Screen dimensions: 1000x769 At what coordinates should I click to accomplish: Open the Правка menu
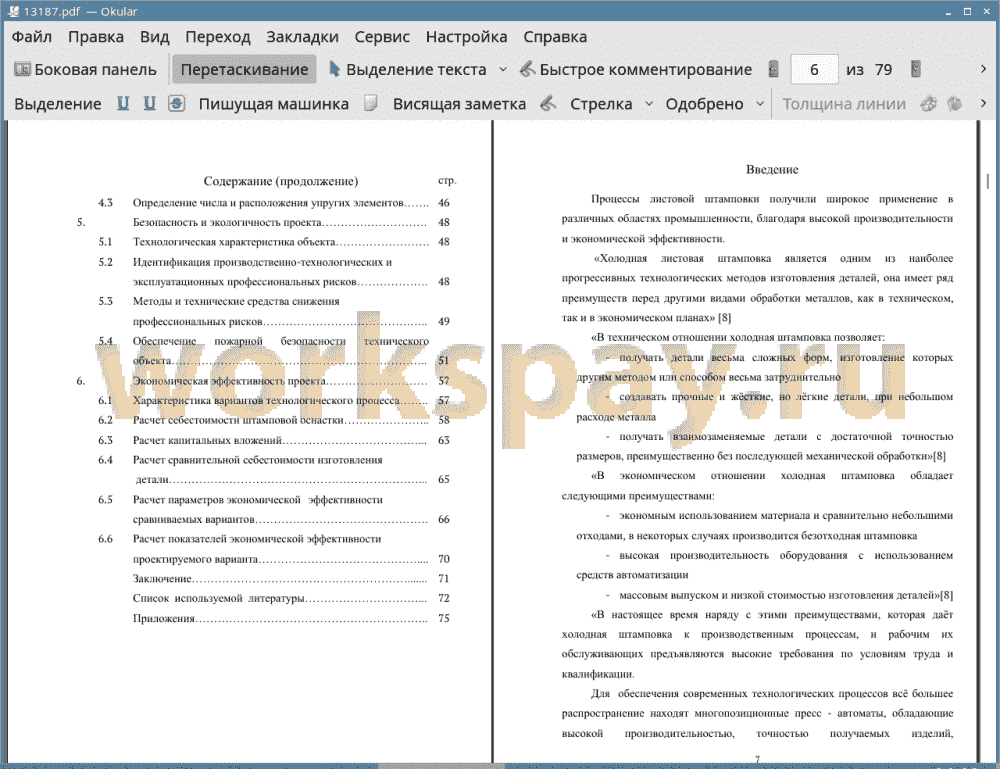point(96,37)
